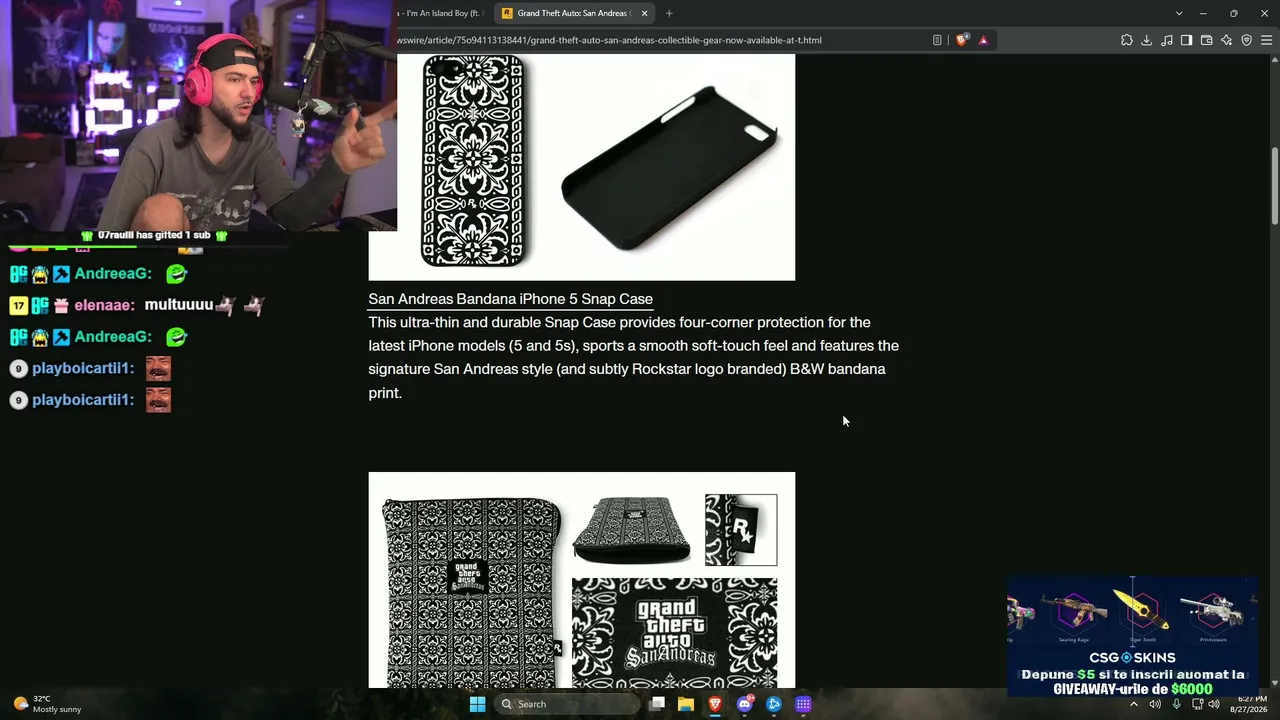Open the weather widget showing Mostly sunny
Viewport: 1280px width, 720px height.
point(47,704)
